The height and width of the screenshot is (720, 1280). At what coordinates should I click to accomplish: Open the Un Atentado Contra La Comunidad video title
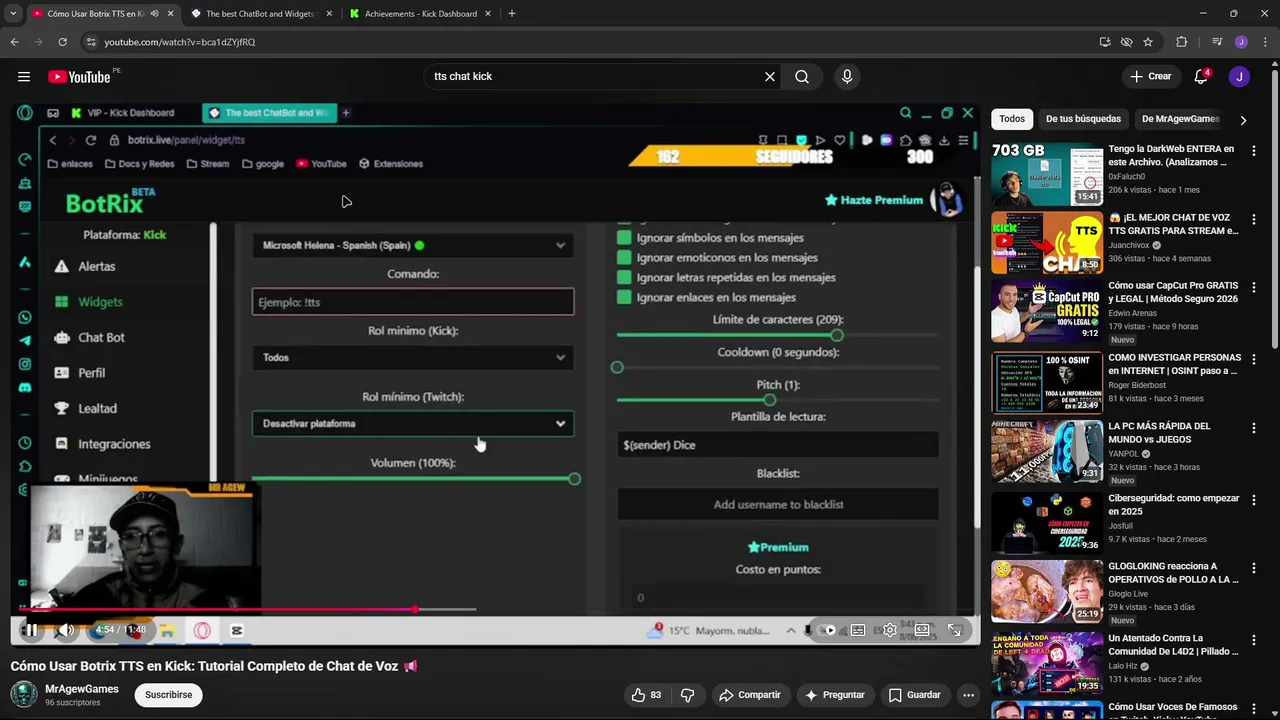1173,645
